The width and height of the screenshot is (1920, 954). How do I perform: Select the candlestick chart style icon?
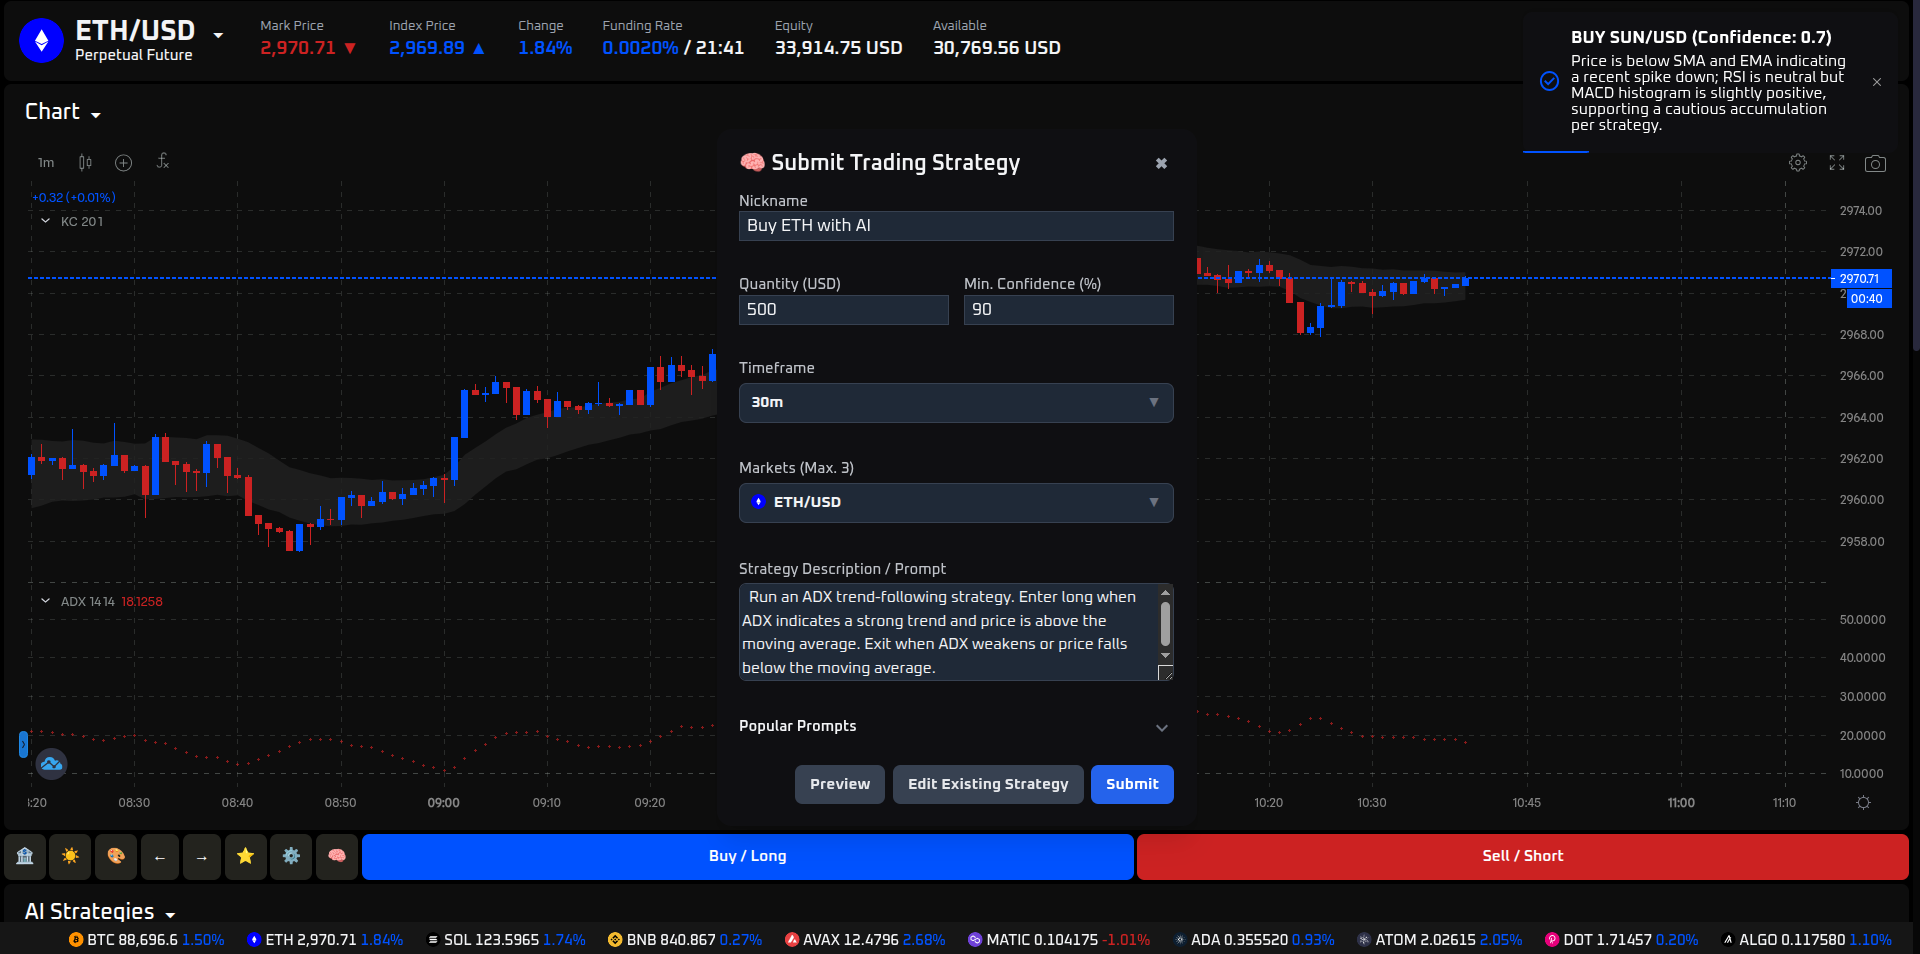click(x=84, y=162)
